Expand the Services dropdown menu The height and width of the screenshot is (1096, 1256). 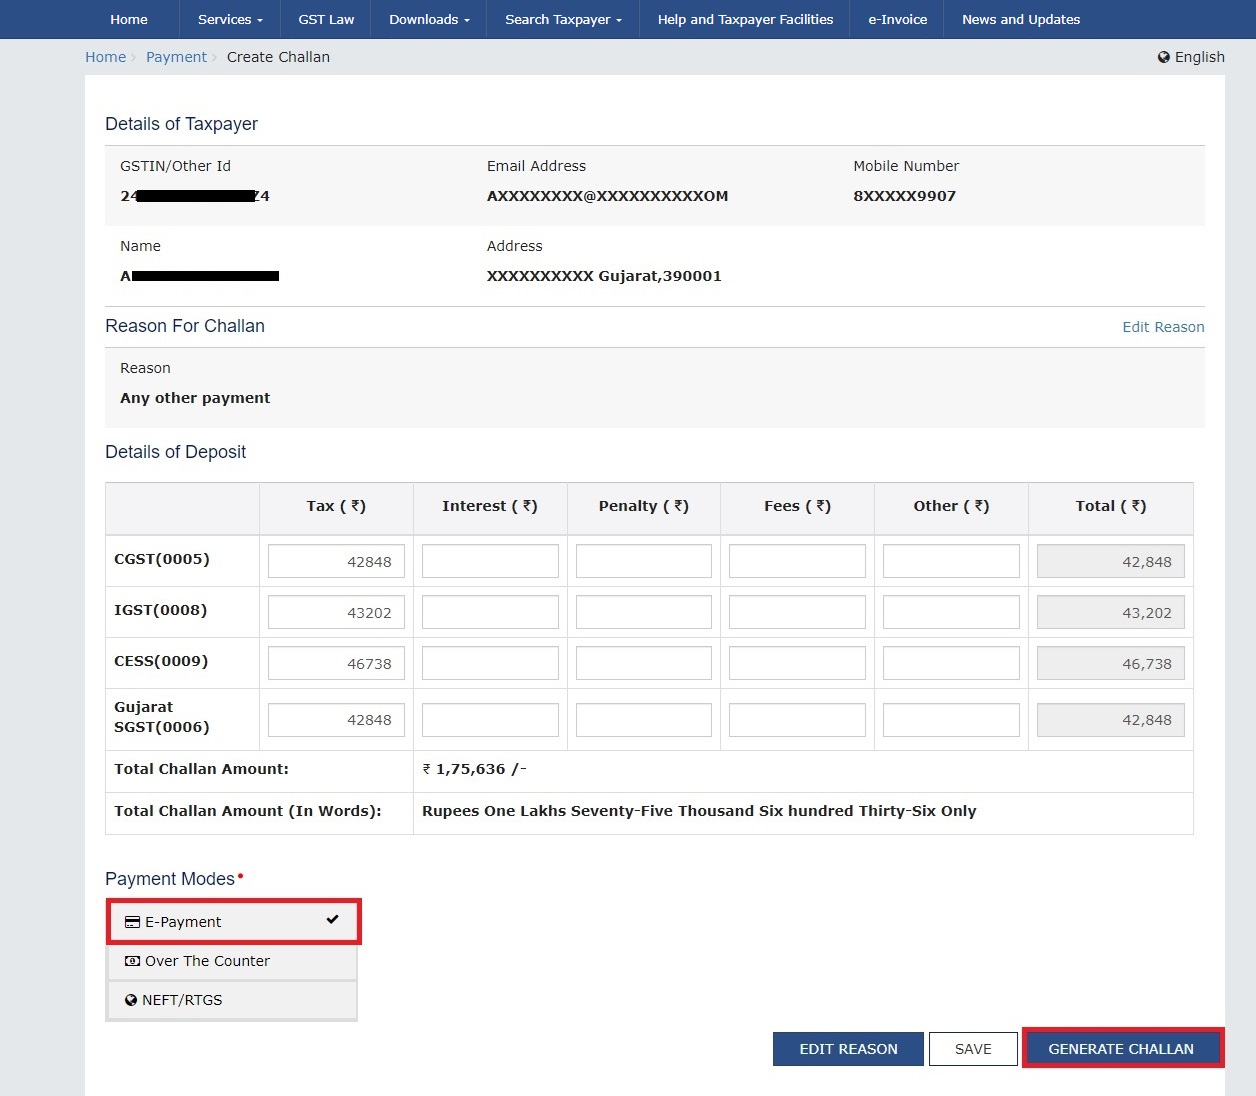tap(230, 19)
